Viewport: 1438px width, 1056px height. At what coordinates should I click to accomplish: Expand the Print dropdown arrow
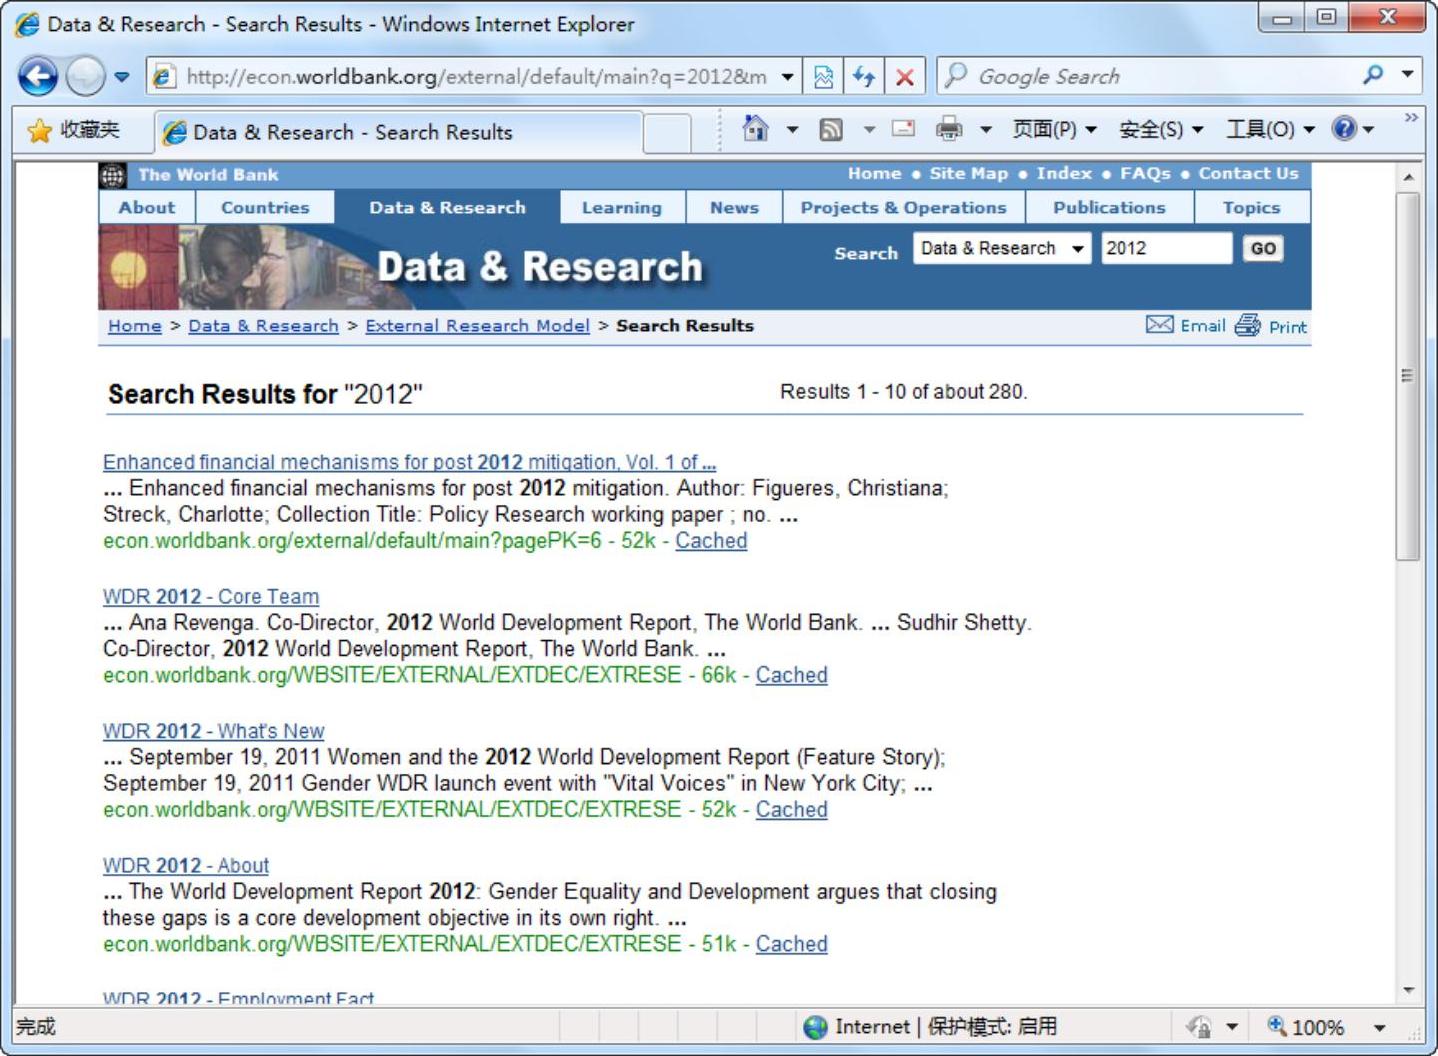point(985,129)
